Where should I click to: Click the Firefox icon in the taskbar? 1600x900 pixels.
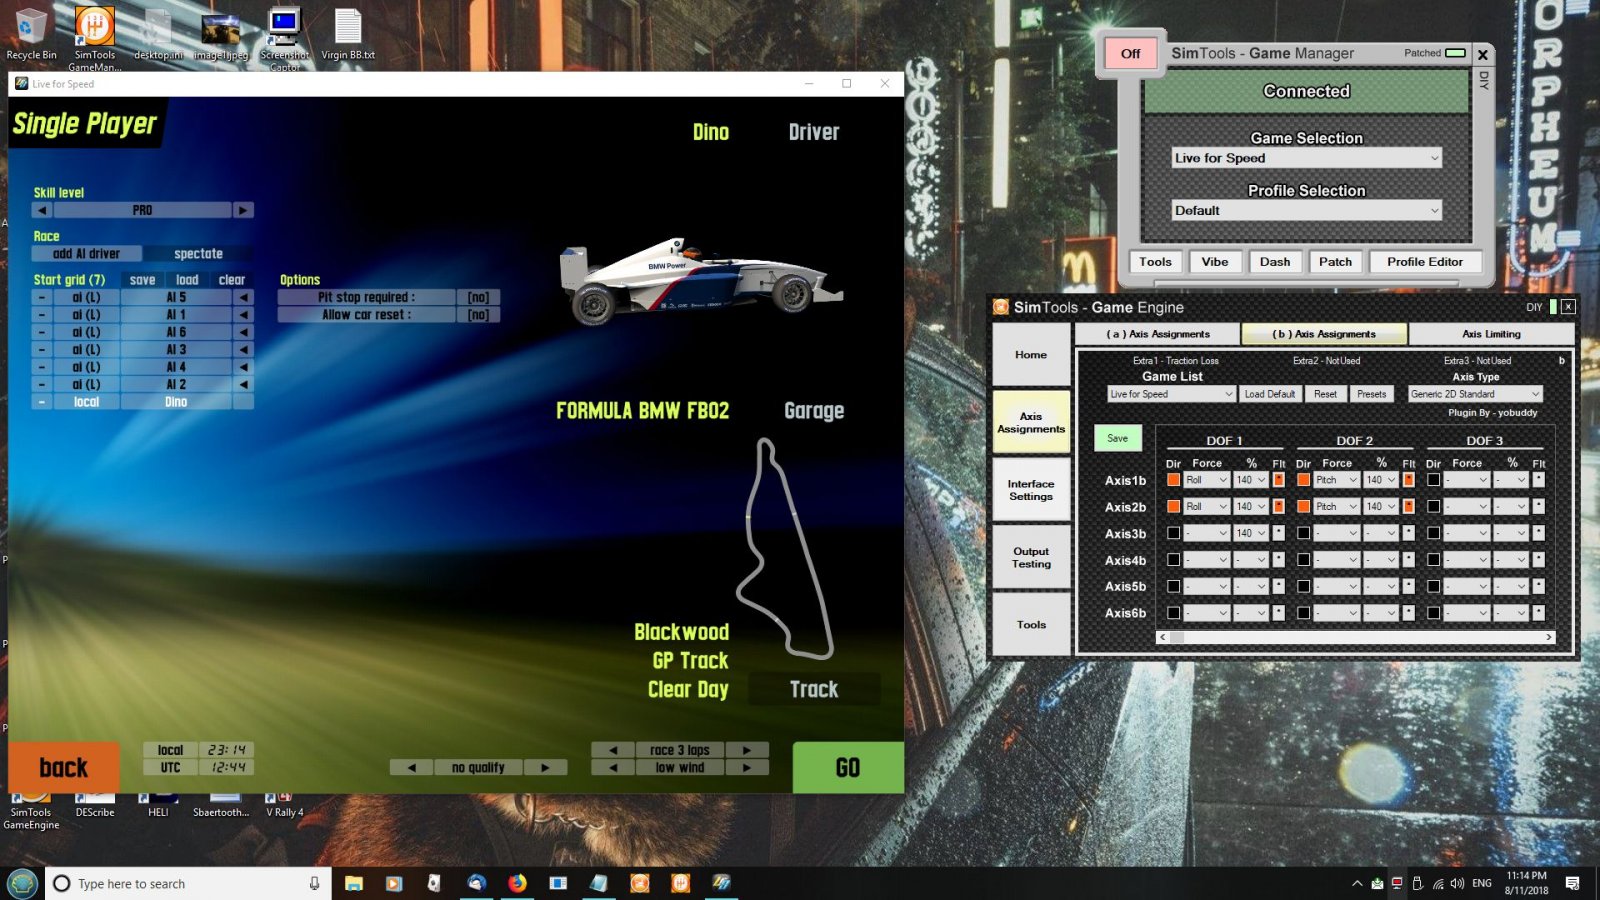[517, 883]
